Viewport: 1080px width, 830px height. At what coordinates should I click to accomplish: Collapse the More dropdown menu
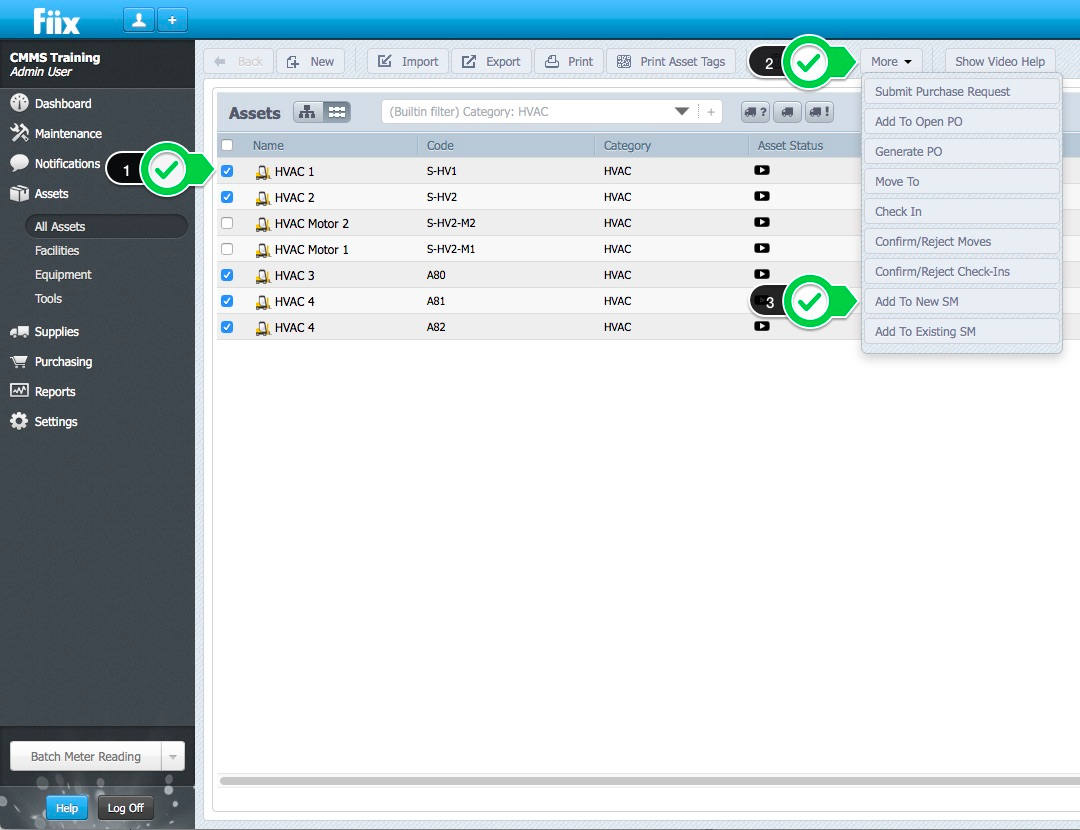pos(890,62)
